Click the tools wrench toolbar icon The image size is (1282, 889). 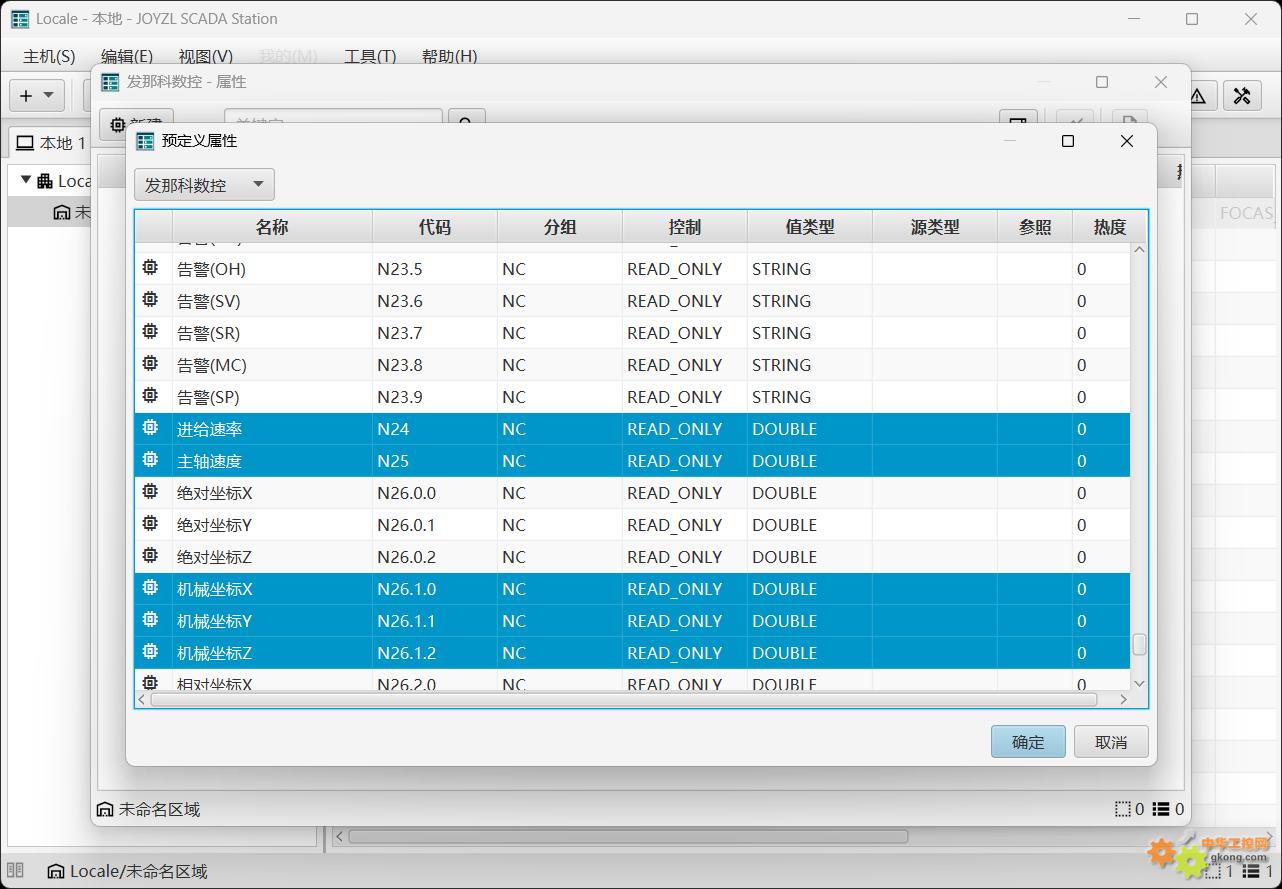click(x=1242, y=96)
